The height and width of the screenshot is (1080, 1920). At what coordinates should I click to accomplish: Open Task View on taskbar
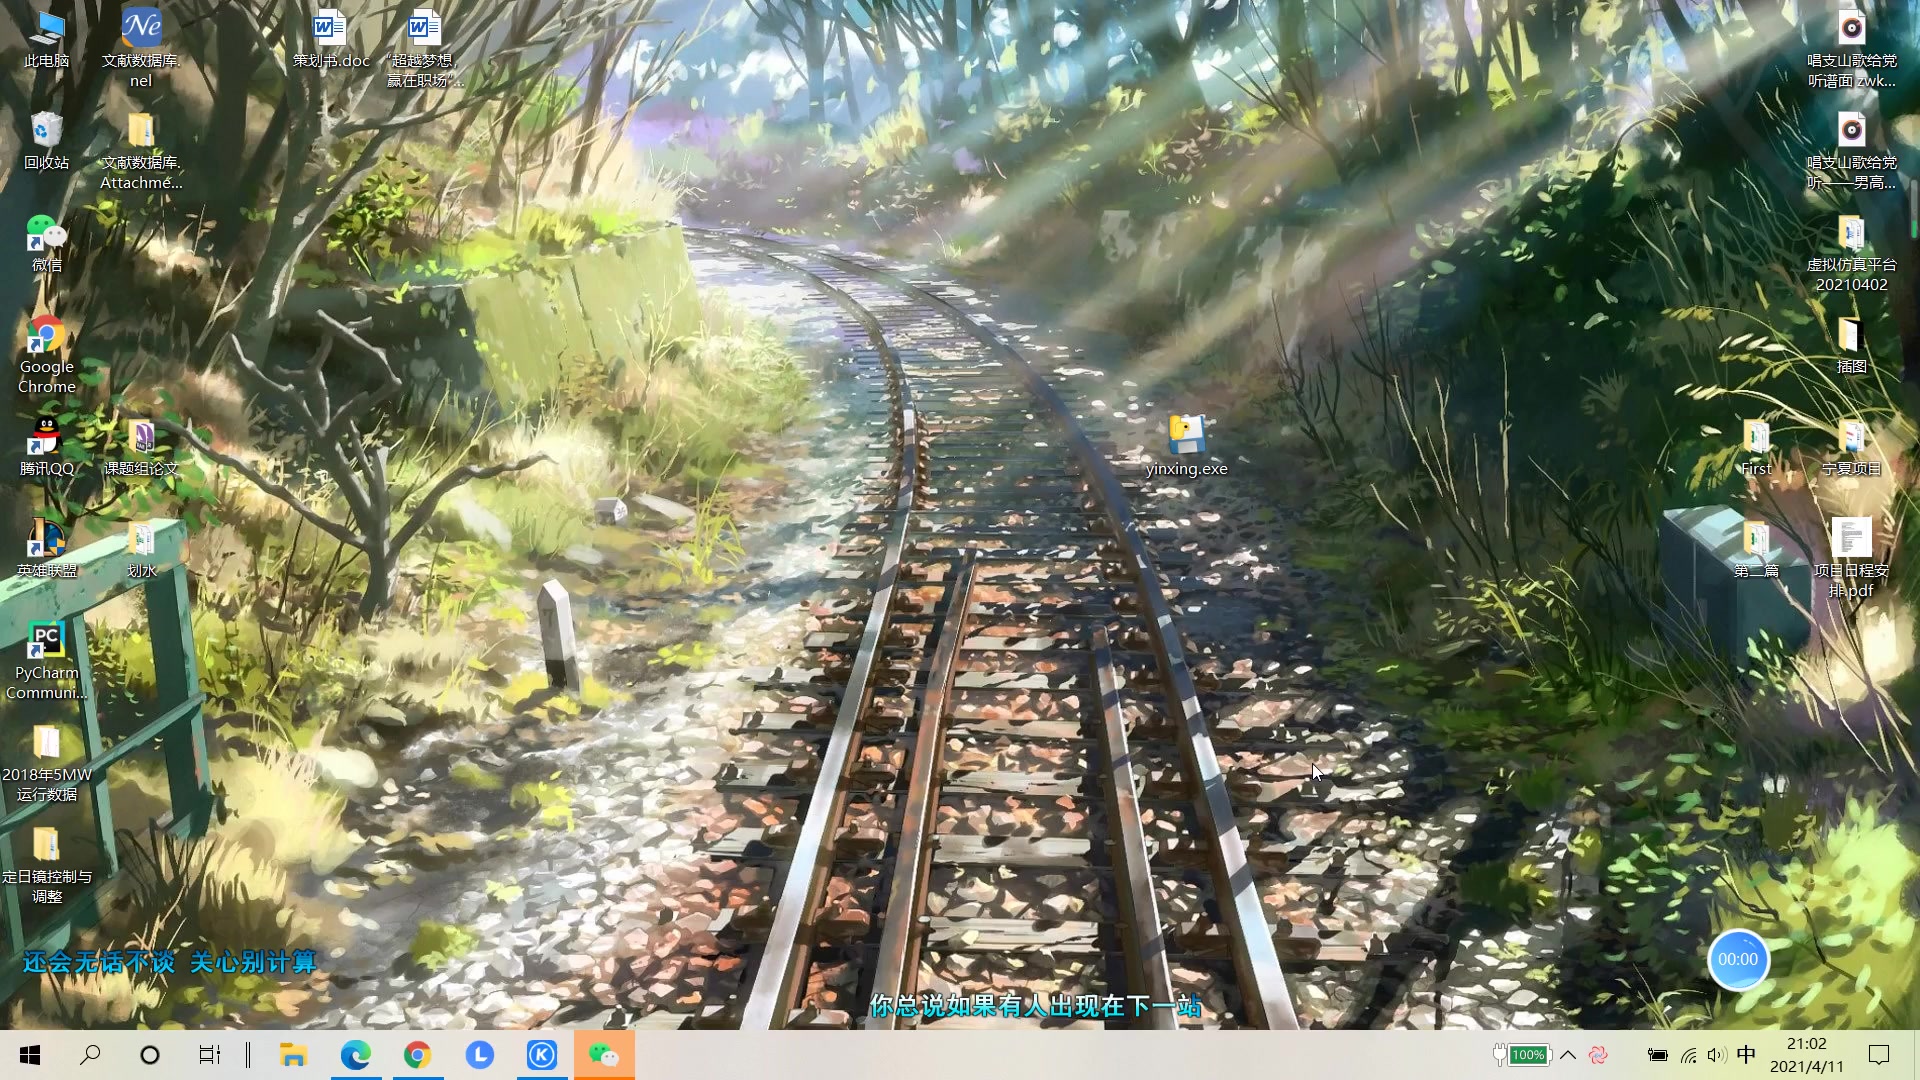point(209,1055)
